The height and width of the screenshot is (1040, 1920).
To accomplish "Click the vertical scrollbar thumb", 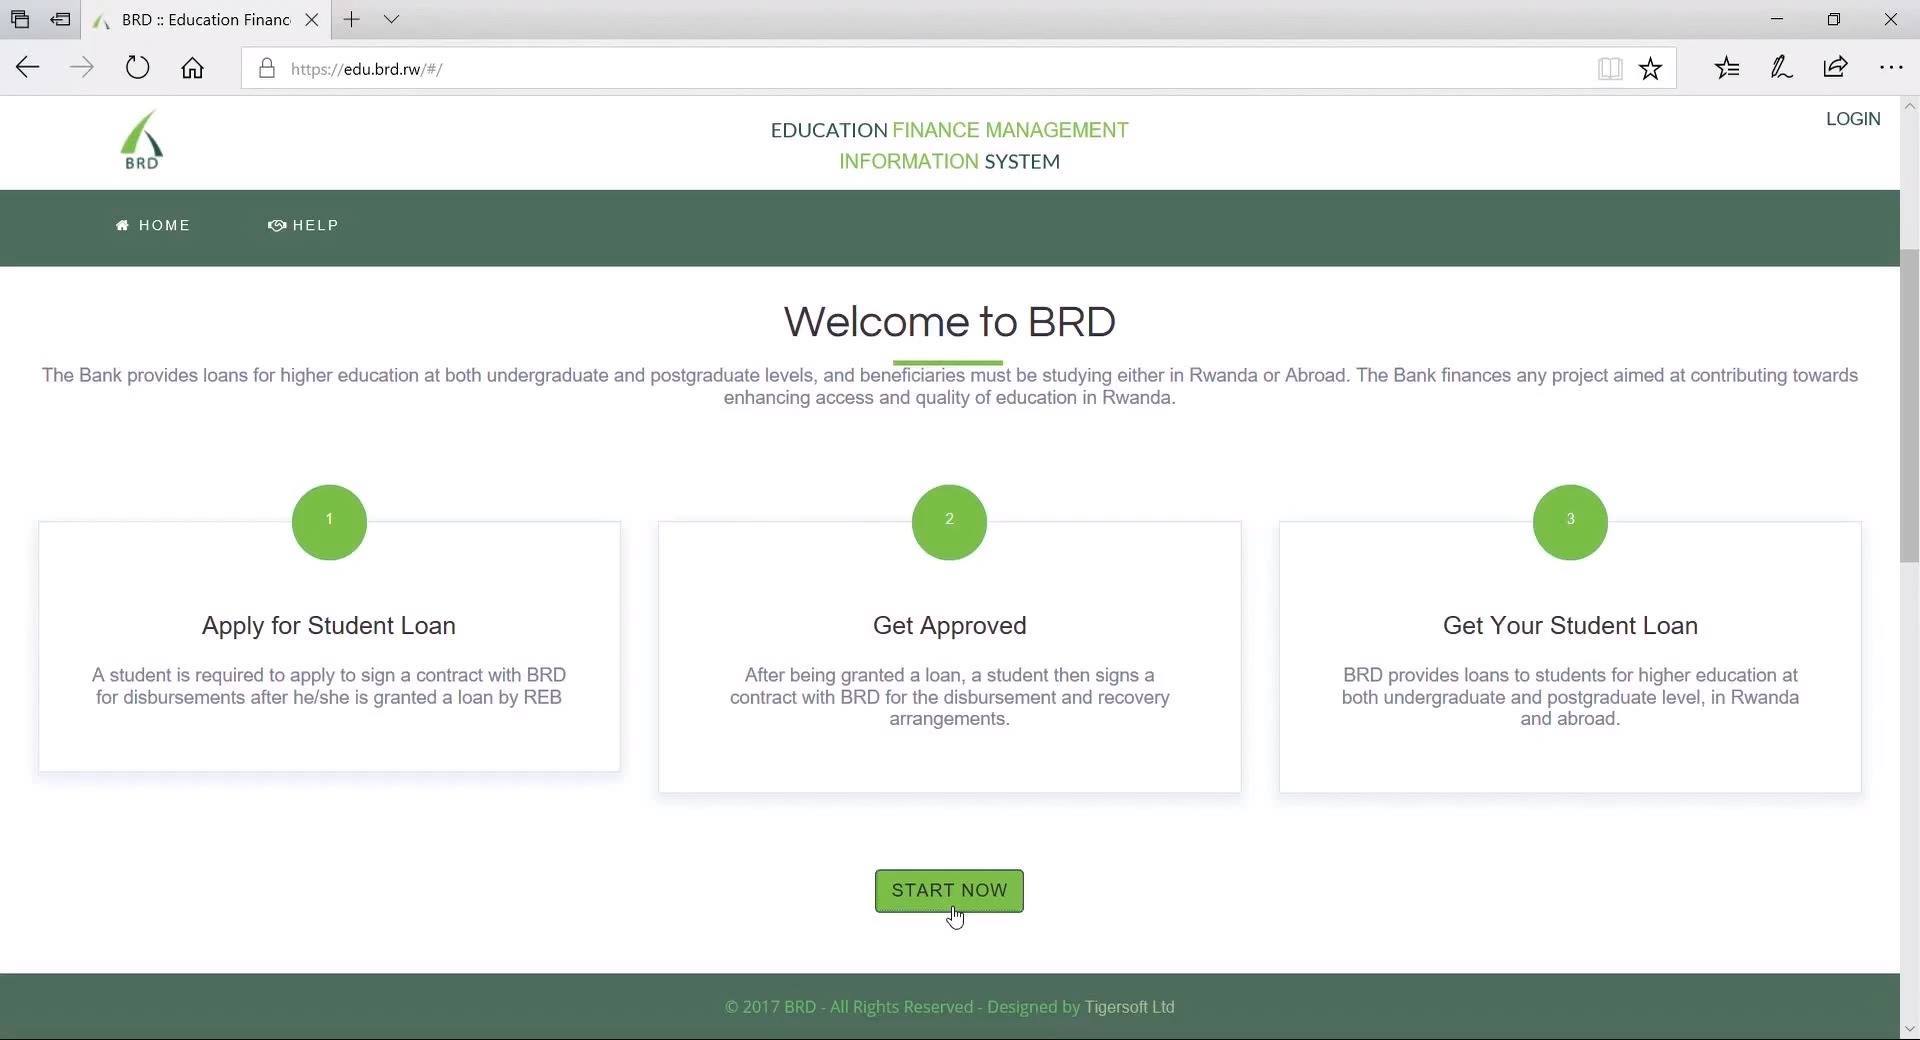I will 1909,405.
